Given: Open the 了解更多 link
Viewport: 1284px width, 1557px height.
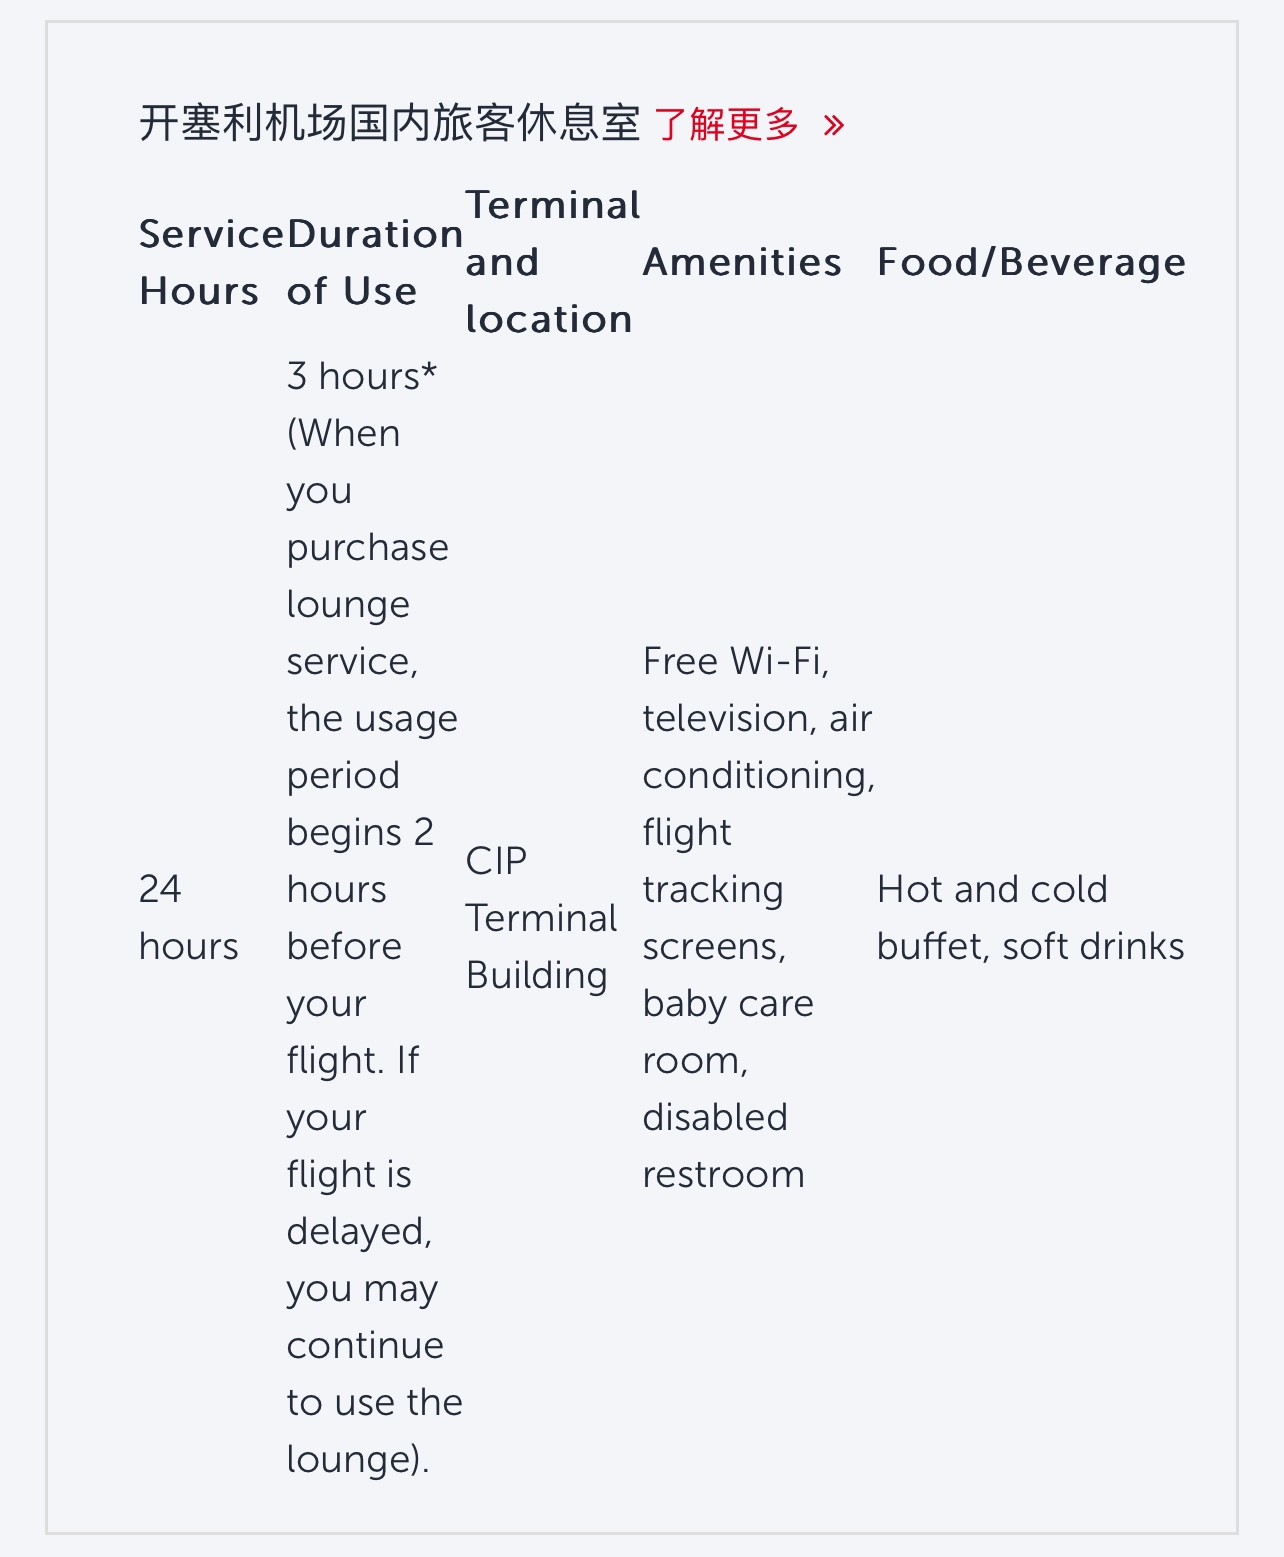Looking at the screenshot, I should tap(726, 124).
